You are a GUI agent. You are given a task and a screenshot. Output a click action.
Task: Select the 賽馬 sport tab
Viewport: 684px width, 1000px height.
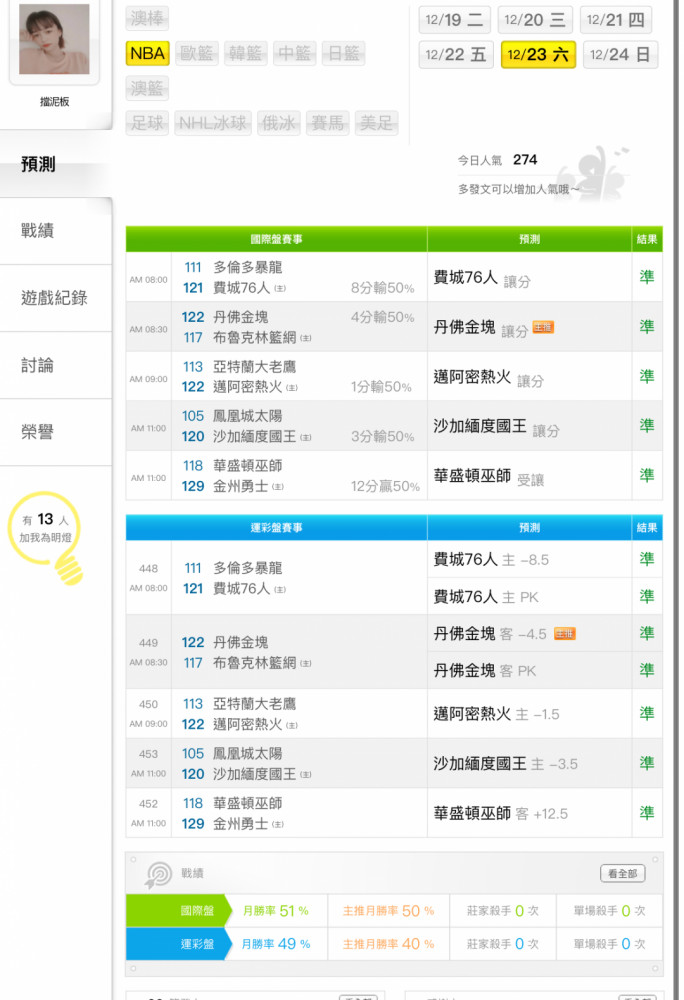pyautogui.click(x=328, y=122)
